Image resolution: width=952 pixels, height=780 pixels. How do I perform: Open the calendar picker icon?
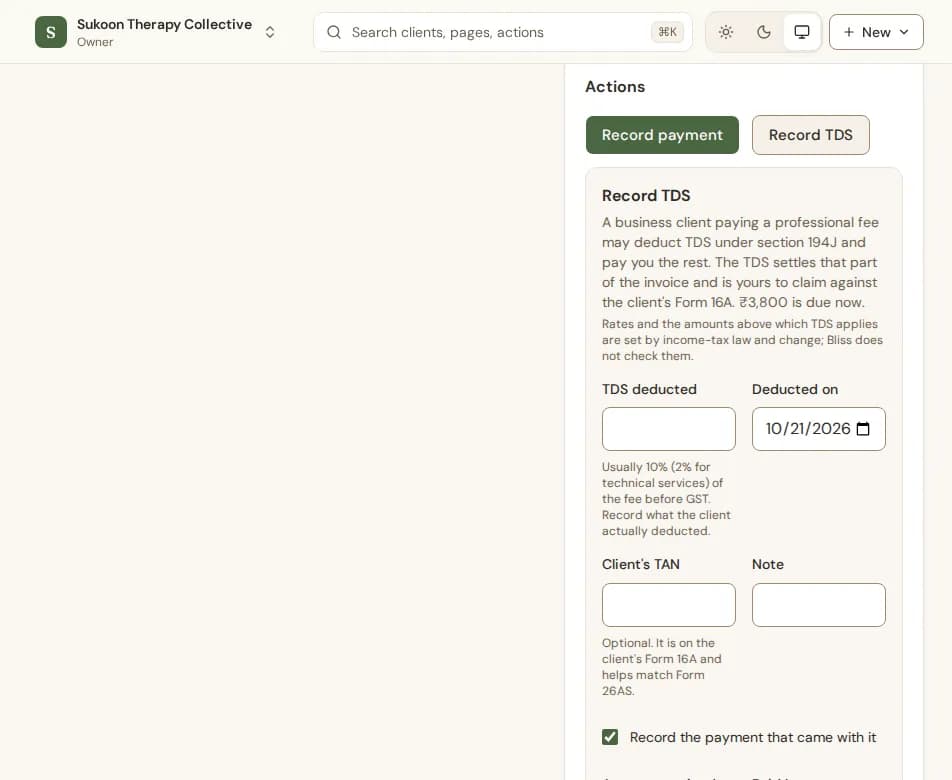[x=863, y=429]
